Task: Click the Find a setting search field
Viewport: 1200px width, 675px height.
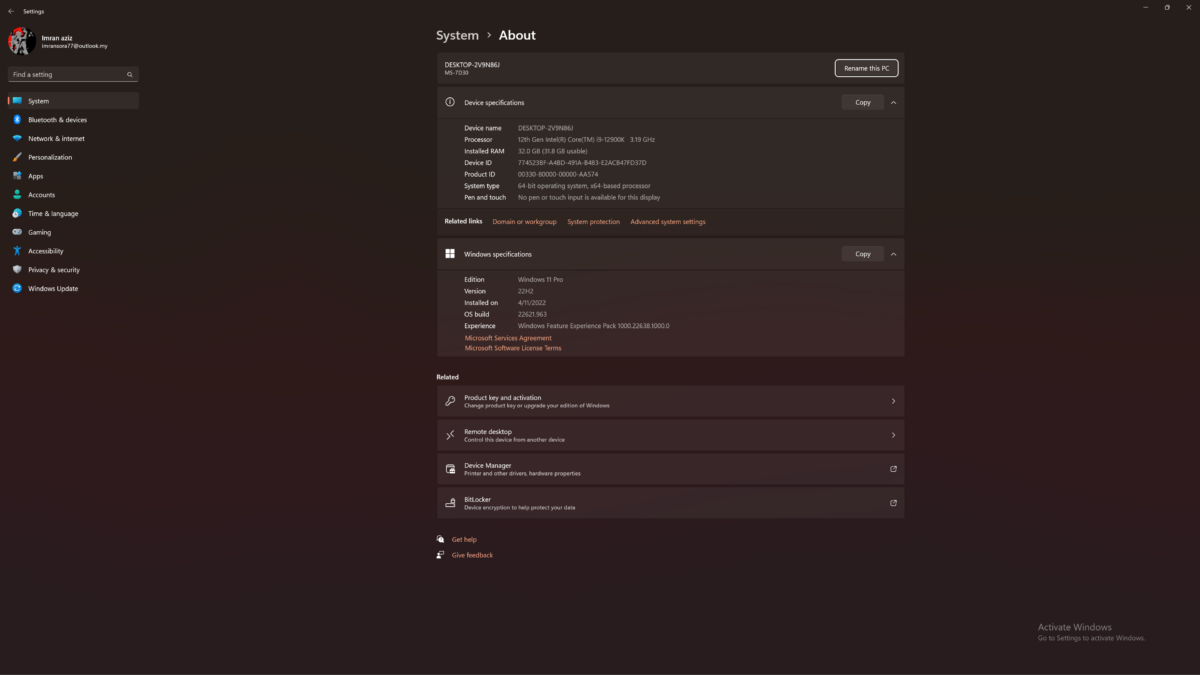Action: [x=66, y=75]
